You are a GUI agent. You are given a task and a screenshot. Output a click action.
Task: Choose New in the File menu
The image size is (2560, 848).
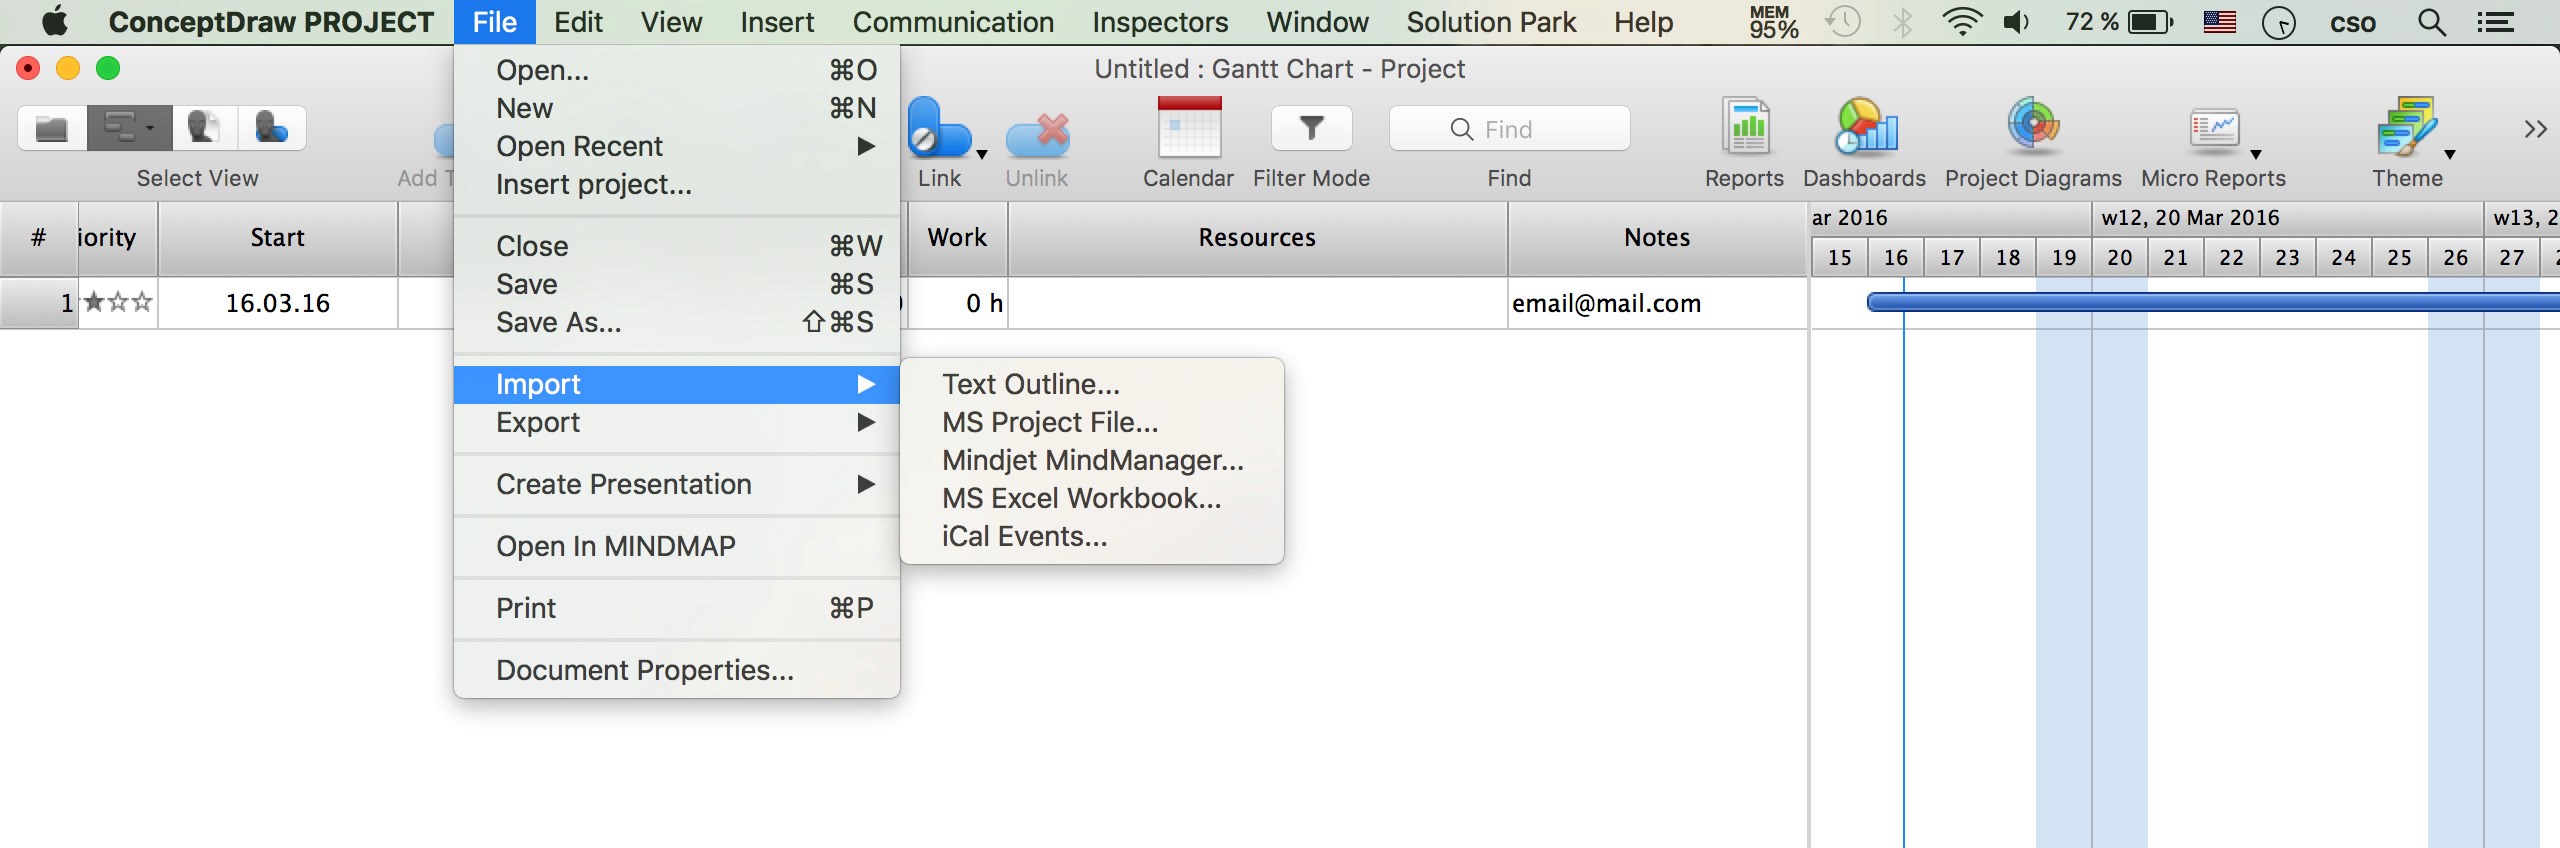click(x=677, y=108)
